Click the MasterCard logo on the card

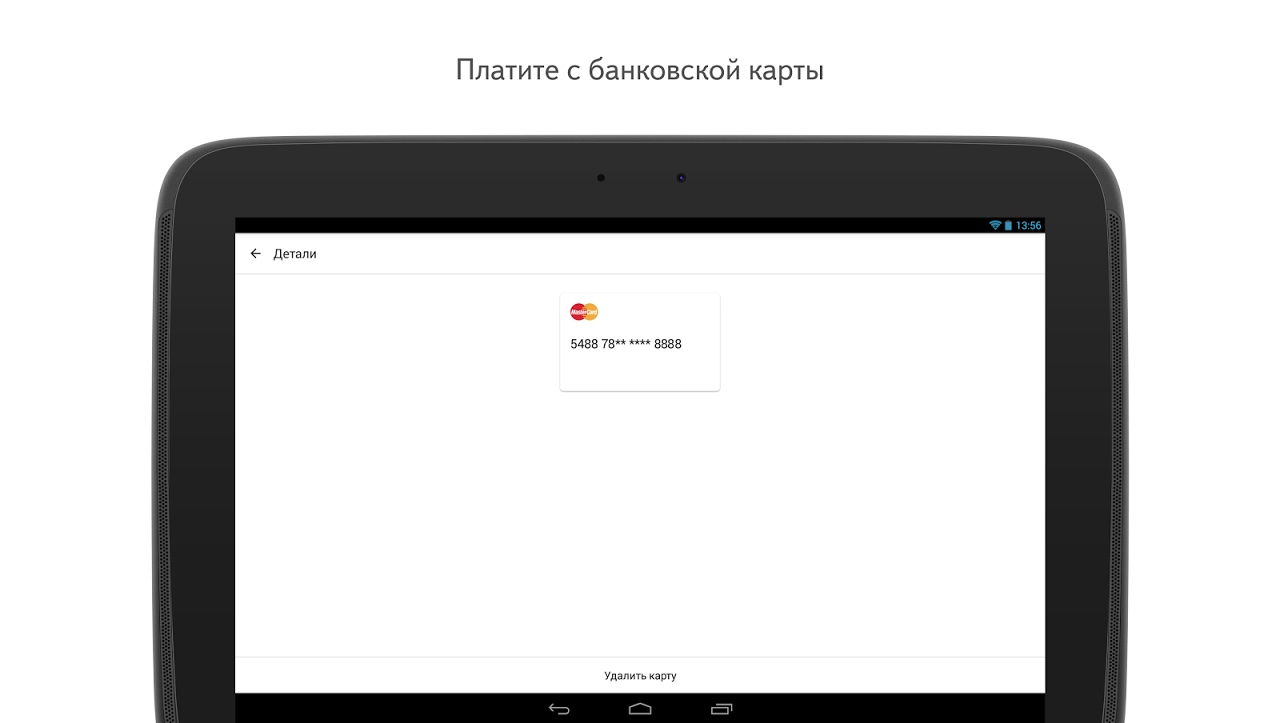point(584,312)
